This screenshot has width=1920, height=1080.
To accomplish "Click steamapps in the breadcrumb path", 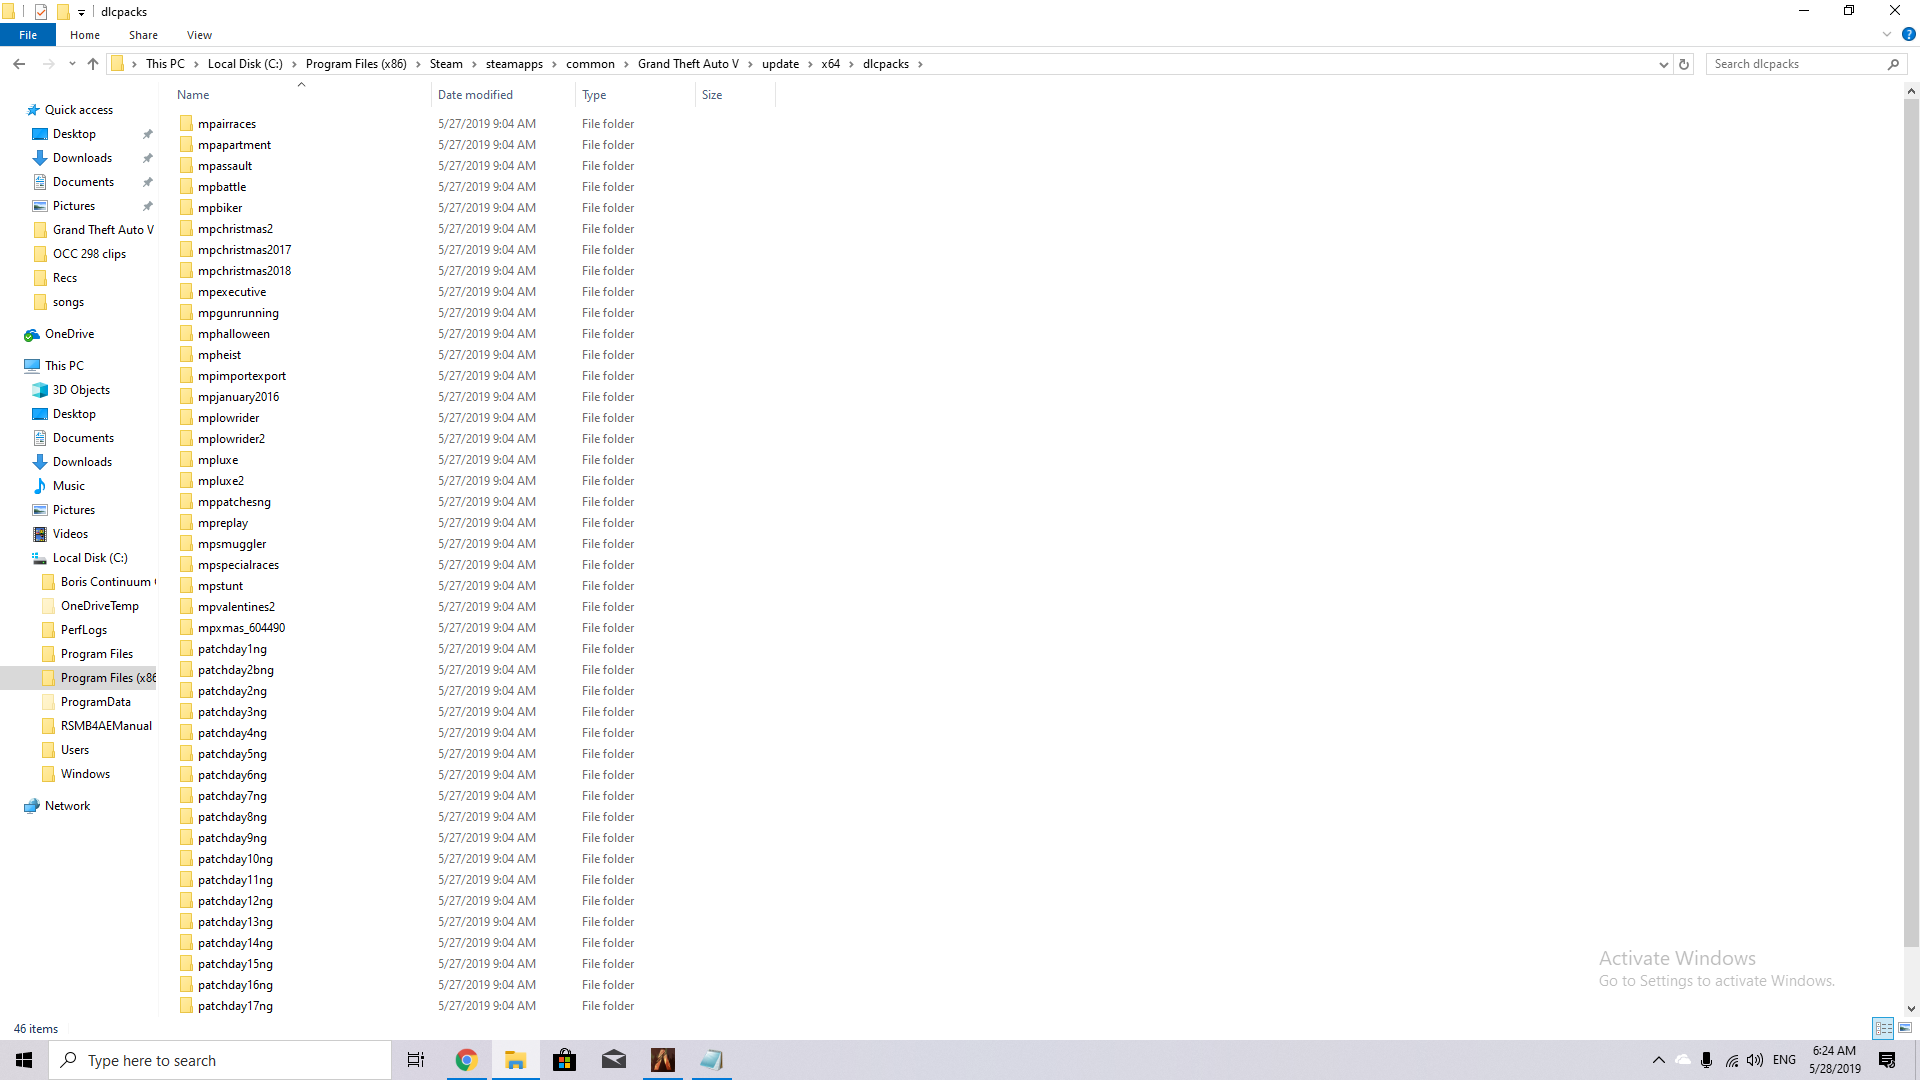I will (x=514, y=64).
